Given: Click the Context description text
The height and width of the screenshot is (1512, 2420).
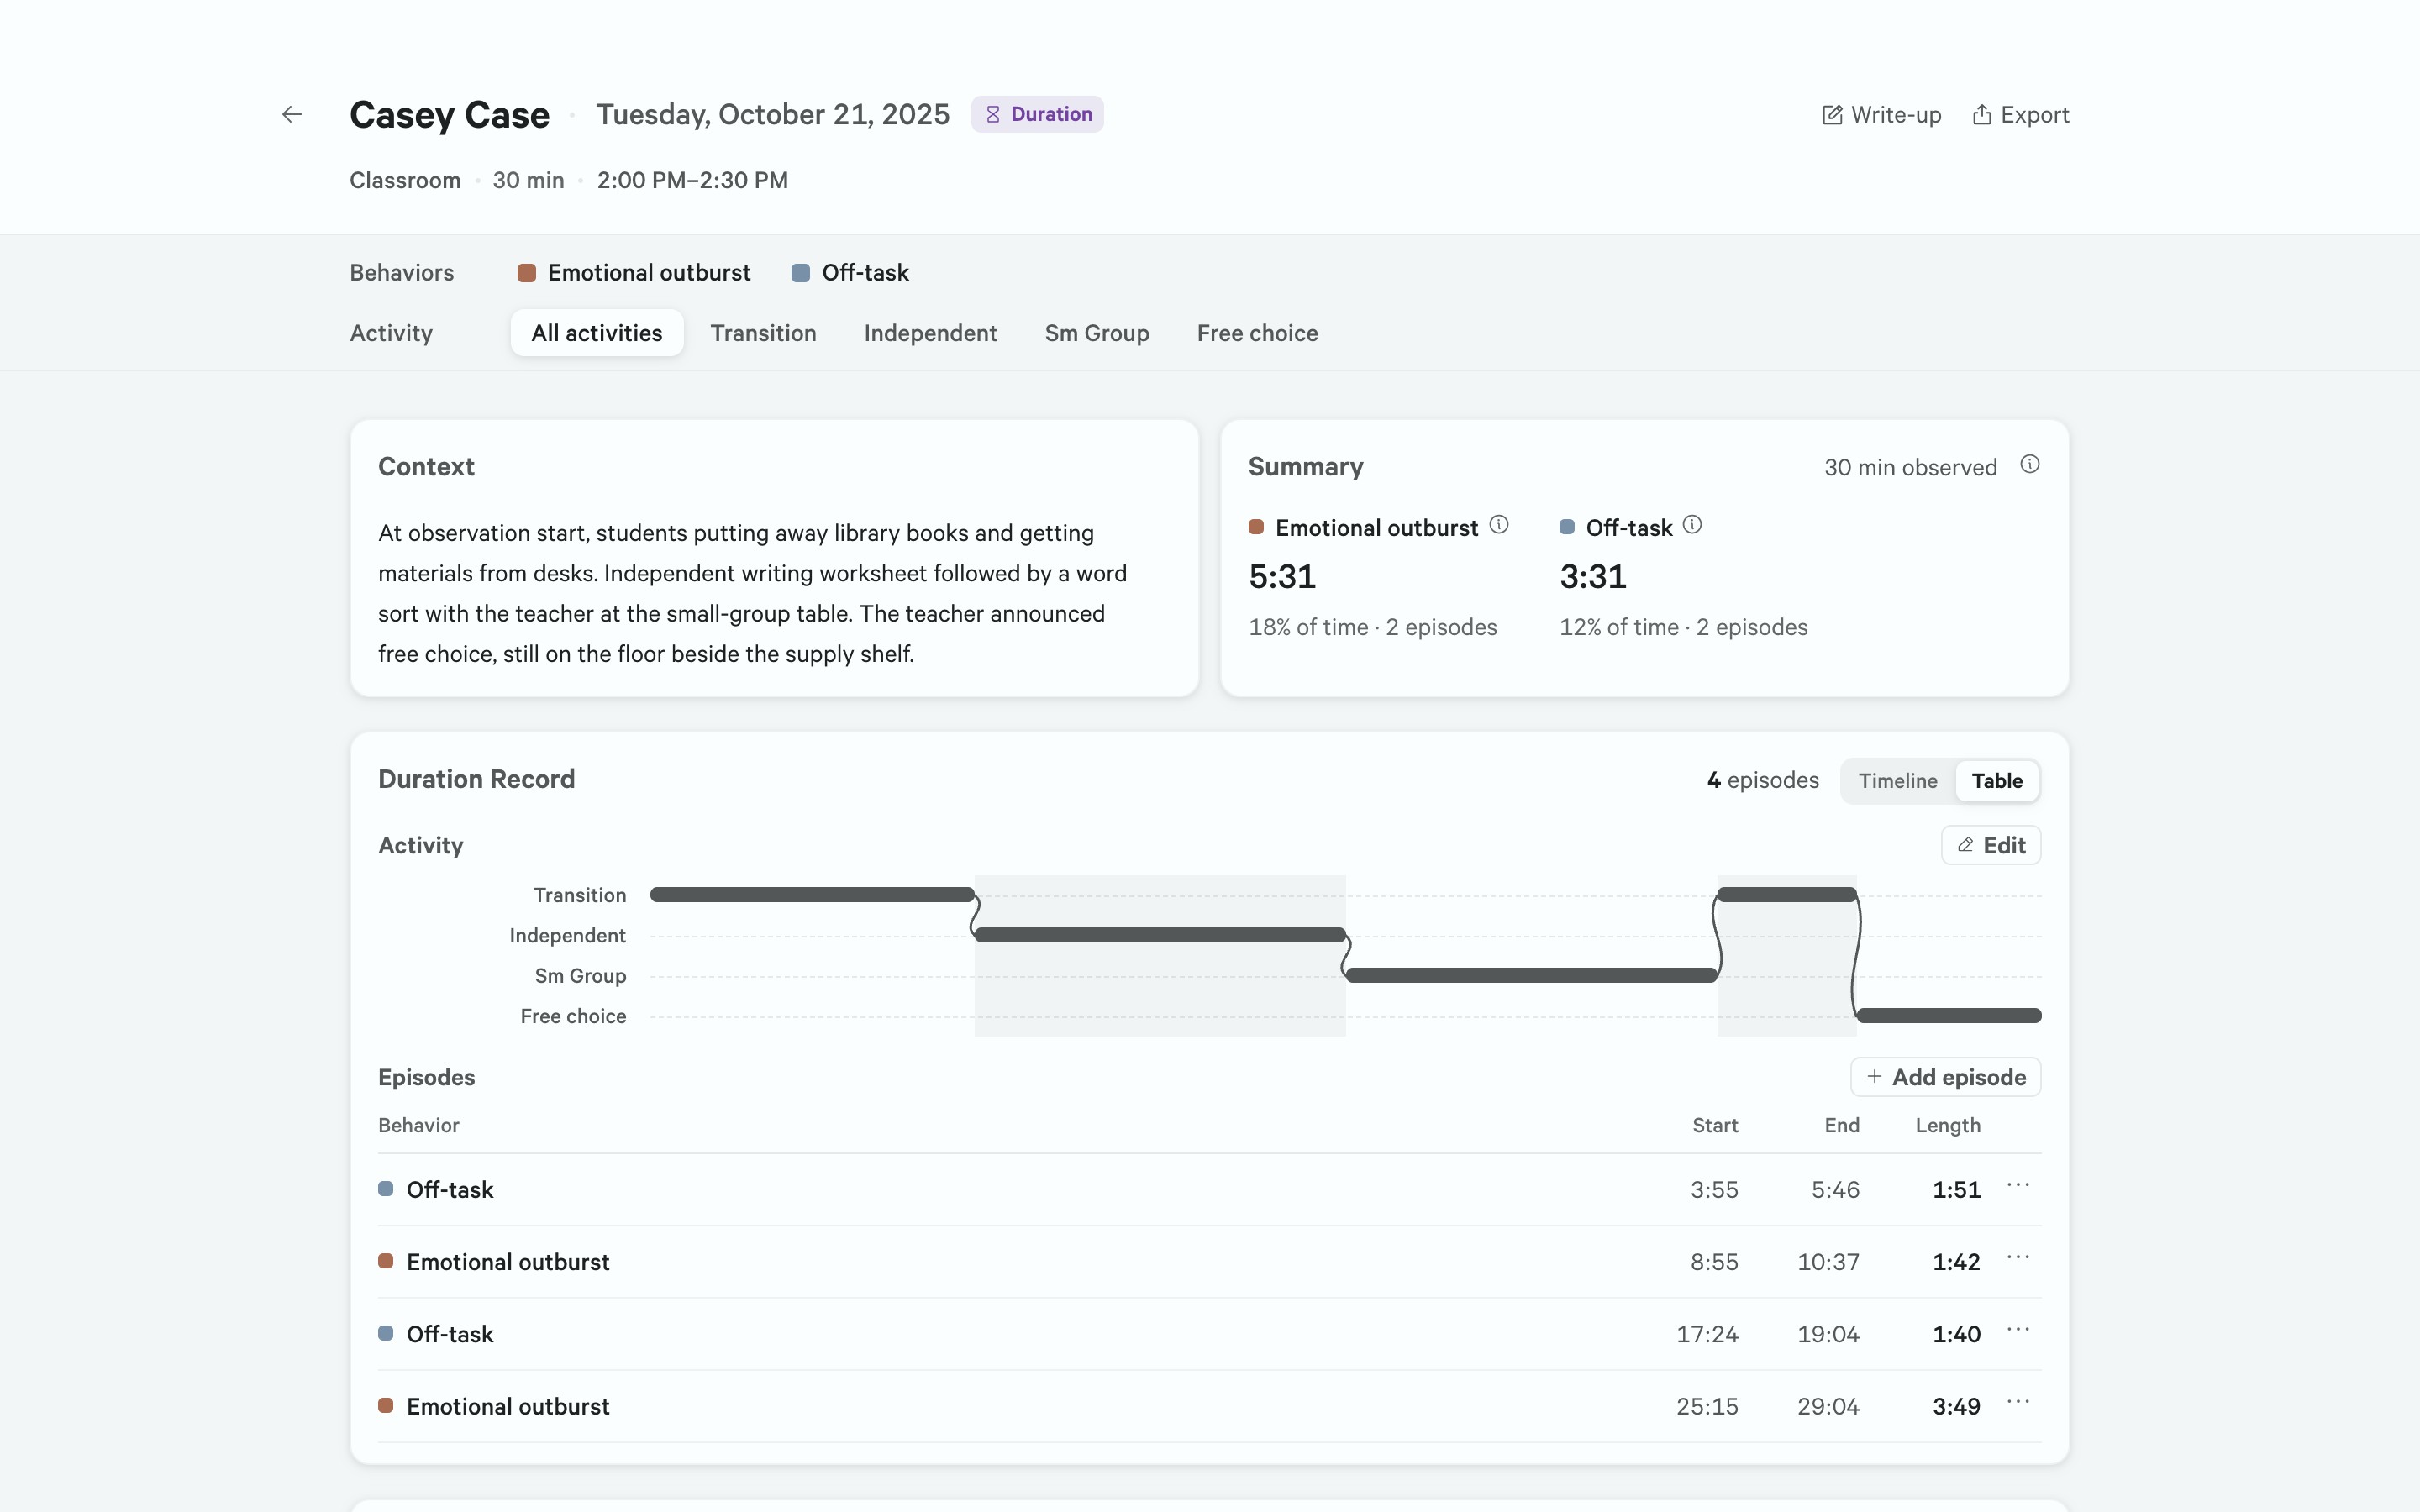Looking at the screenshot, I should (752, 593).
